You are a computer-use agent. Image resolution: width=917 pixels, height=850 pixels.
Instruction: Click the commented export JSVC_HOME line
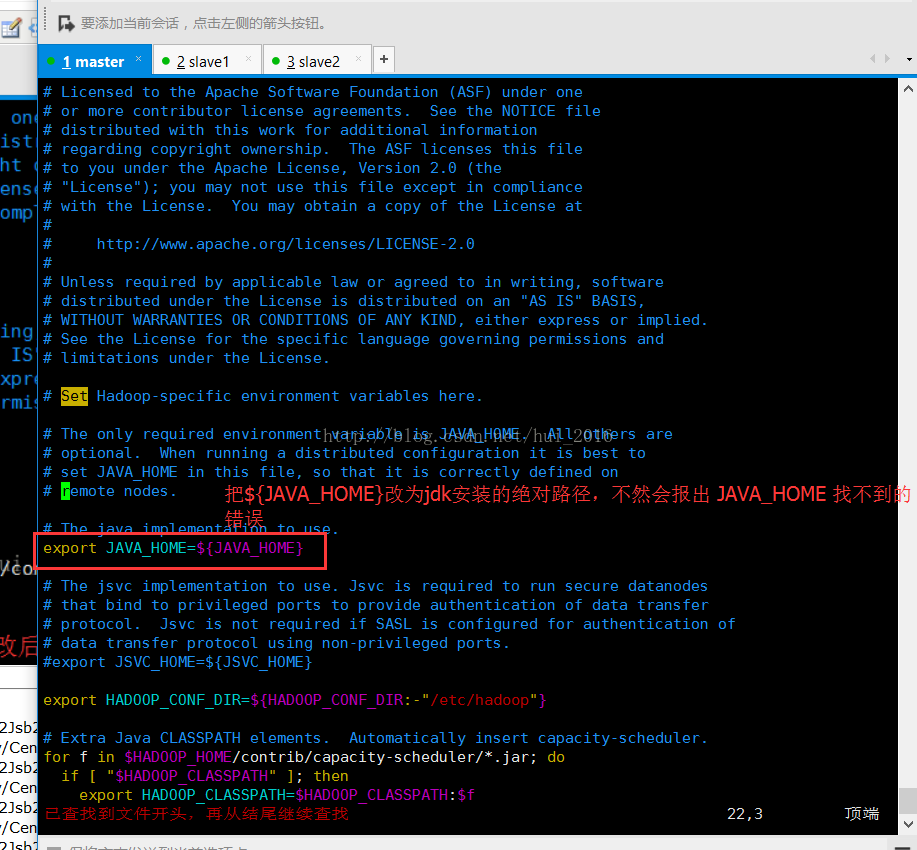(178, 662)
